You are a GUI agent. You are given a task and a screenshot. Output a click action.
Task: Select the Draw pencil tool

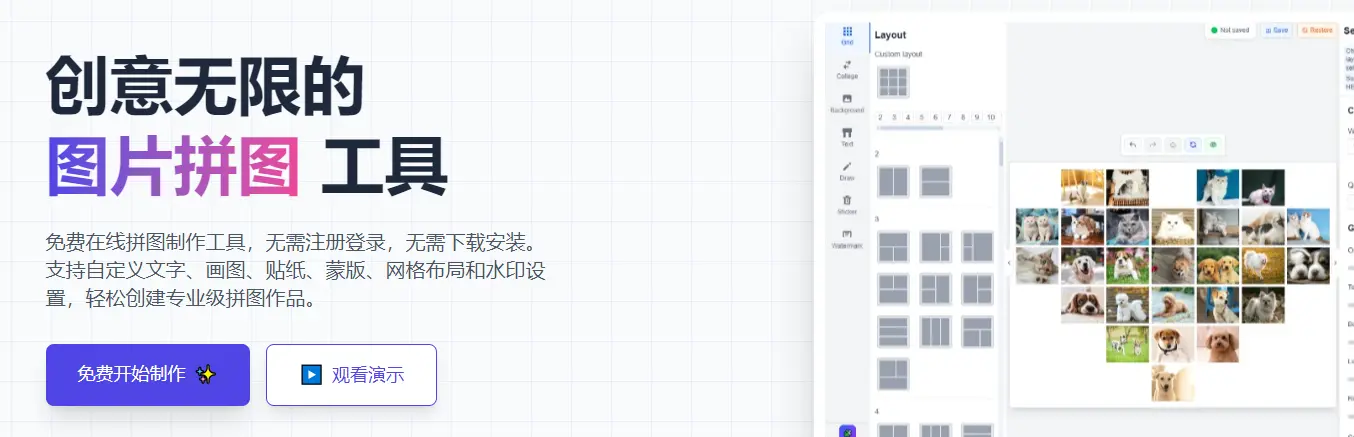[847, 171]
